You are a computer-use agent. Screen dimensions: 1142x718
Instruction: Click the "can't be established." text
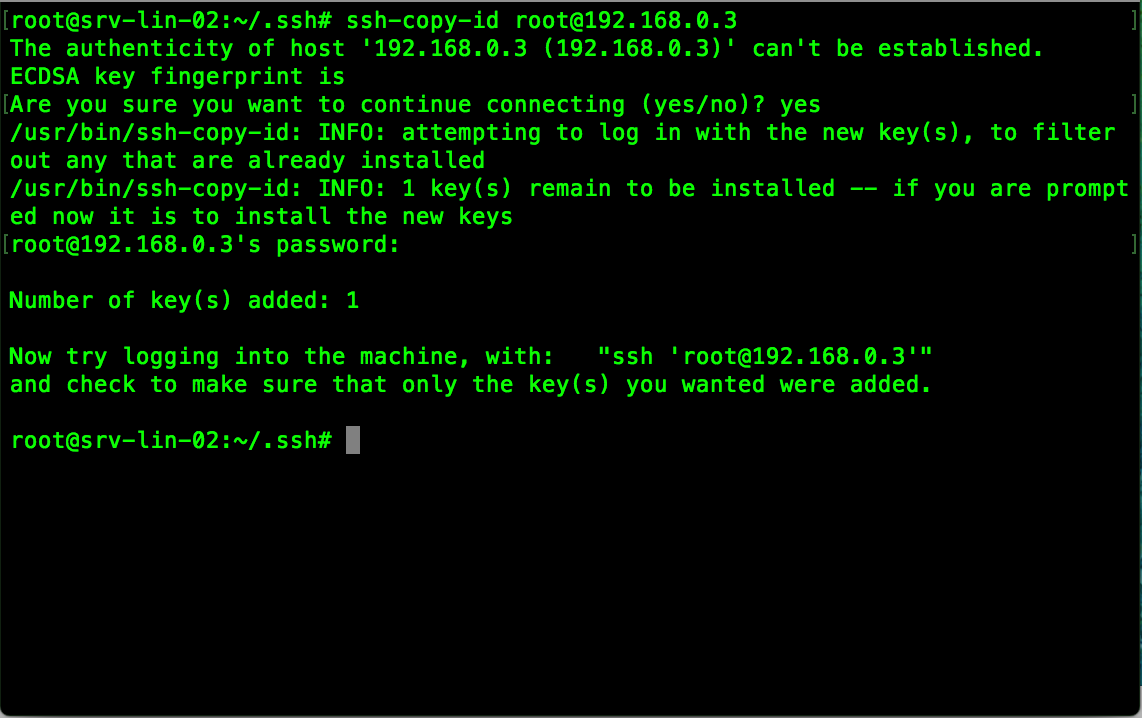pyautogui.click(x=897, y=48)
